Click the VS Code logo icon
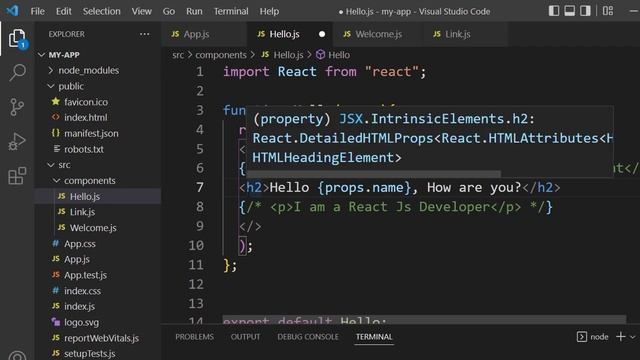This screenshot has width=640, height=360. pos(12,11)
